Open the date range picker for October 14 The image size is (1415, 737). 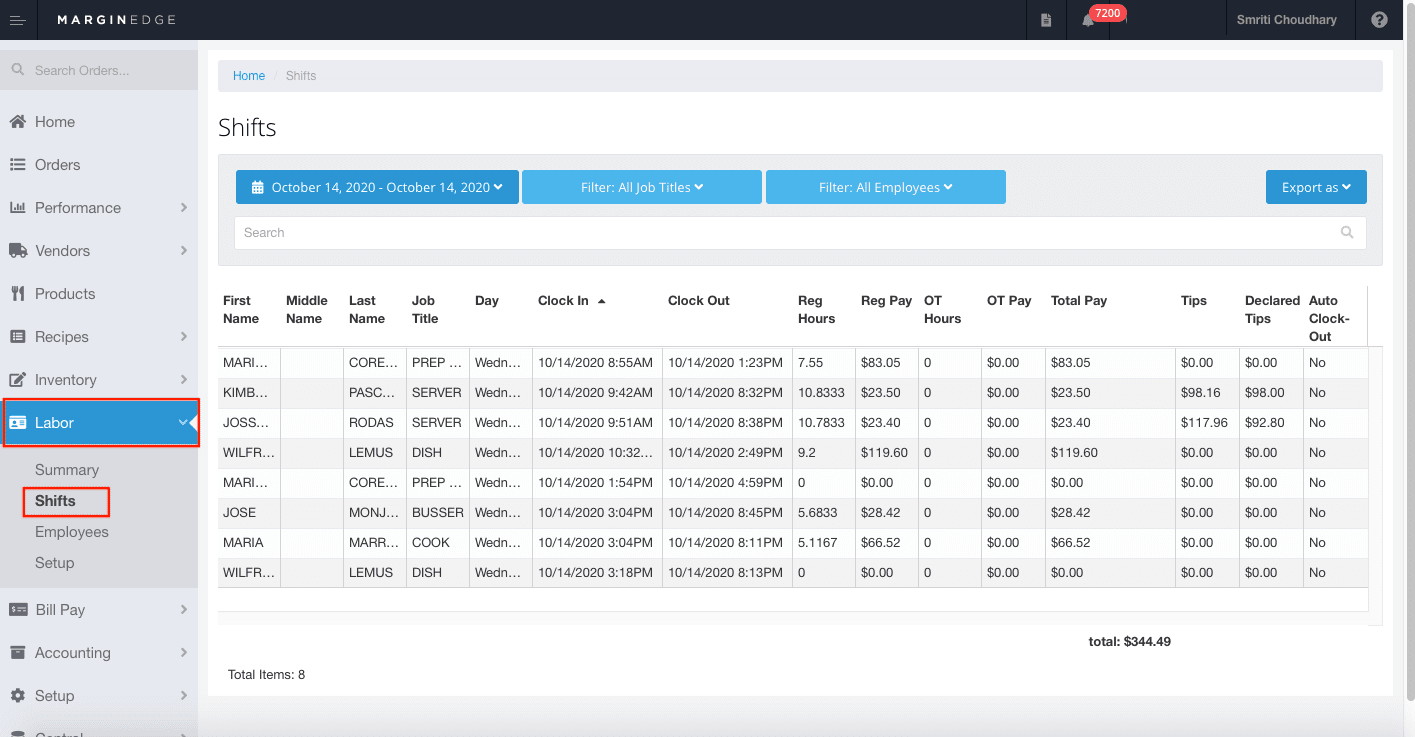[x=377, y=186]
